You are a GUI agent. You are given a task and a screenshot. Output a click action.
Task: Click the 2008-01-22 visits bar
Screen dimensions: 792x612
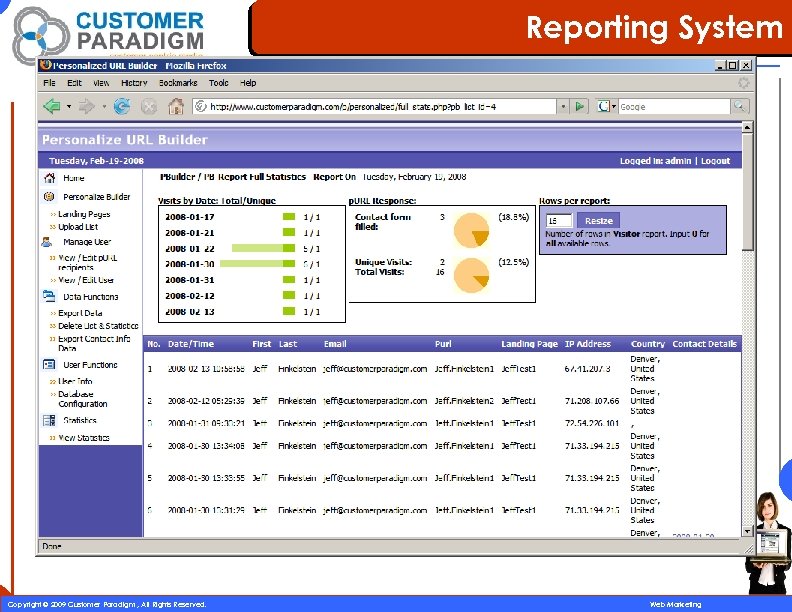pos(263,248)
